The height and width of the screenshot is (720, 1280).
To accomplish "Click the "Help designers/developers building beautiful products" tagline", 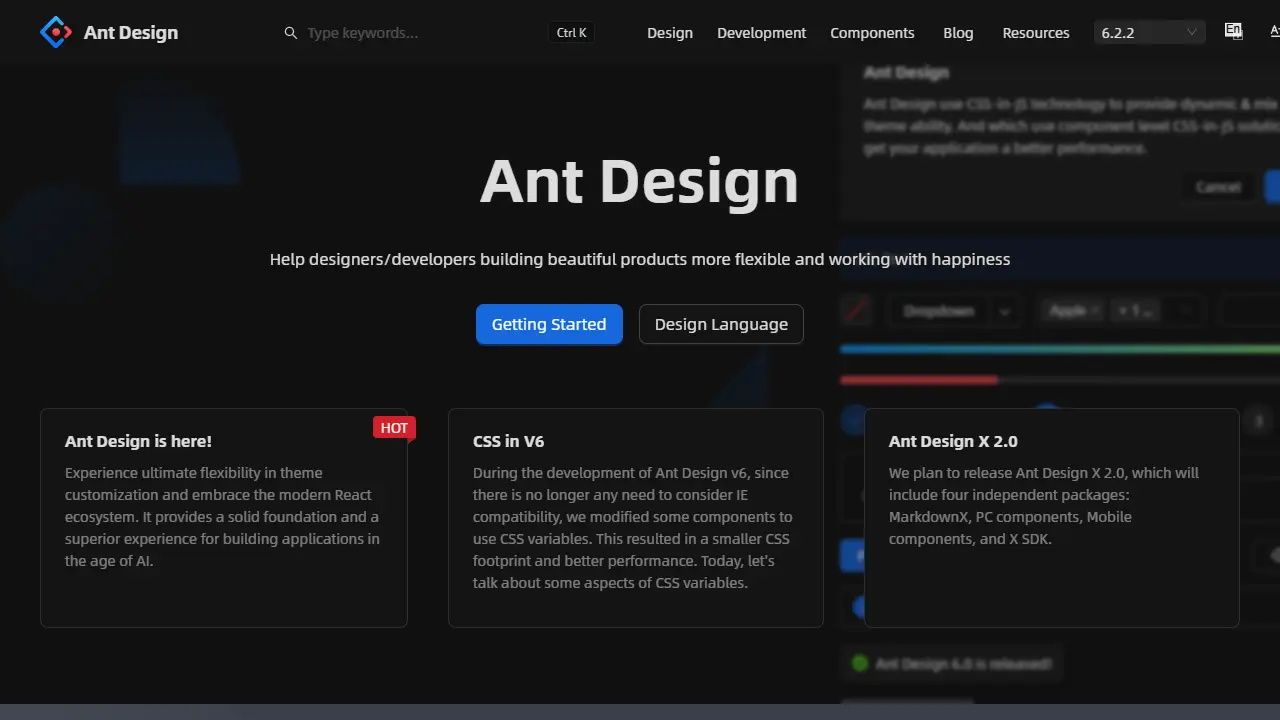I will [x=640, y=259].
